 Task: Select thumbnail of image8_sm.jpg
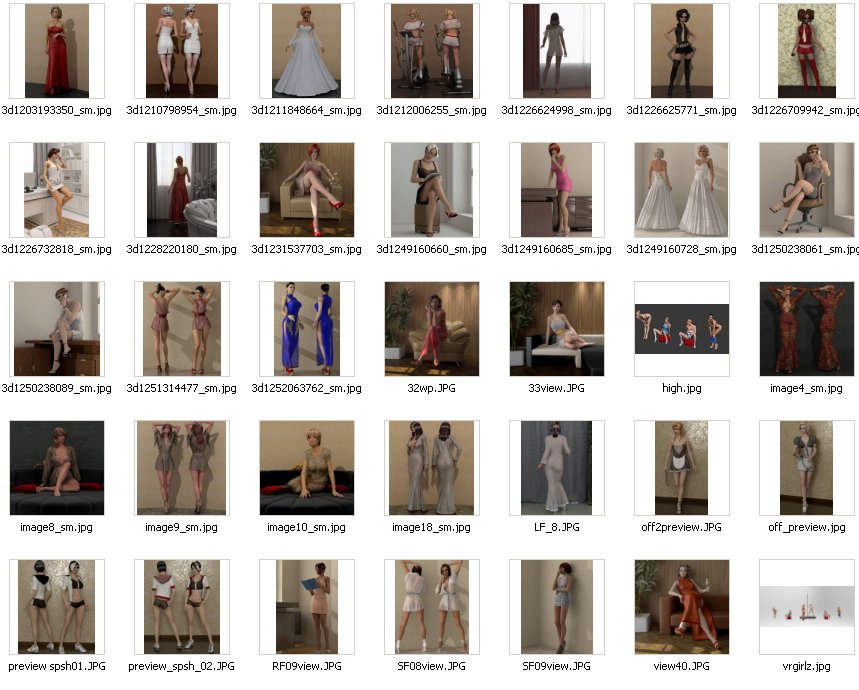pos(57,468)
